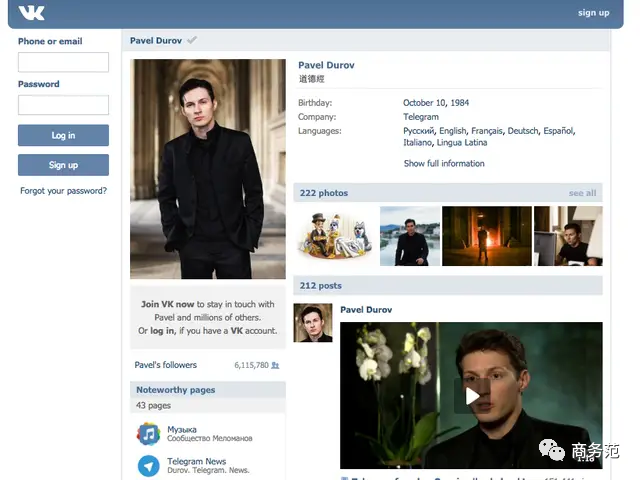Click the 1984 birth year link

[x=460, y=102]
